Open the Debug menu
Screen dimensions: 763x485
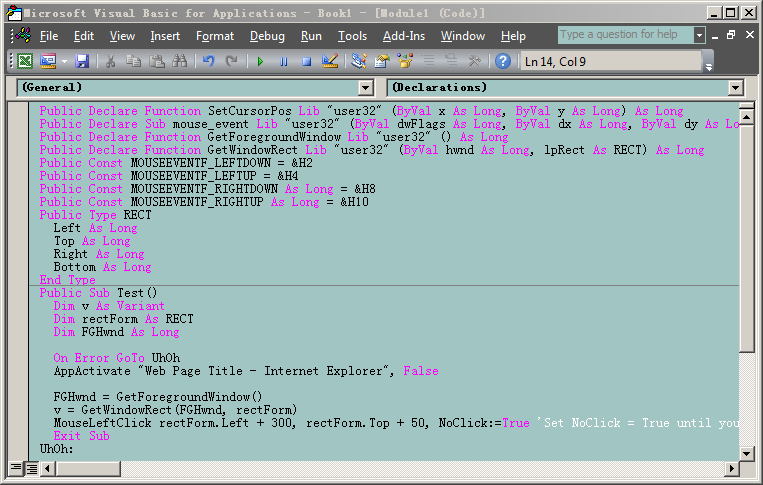267,36
